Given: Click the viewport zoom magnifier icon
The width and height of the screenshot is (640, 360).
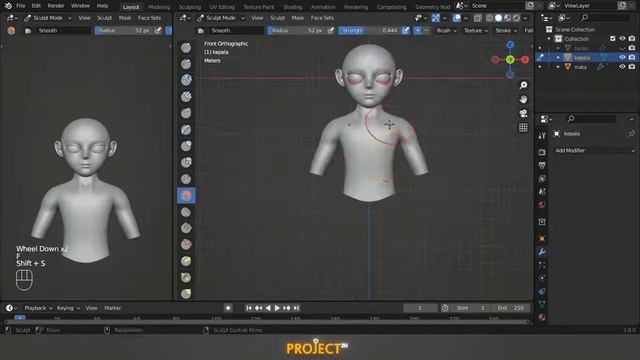Looking at the screenshot, I should click(523, 85).
